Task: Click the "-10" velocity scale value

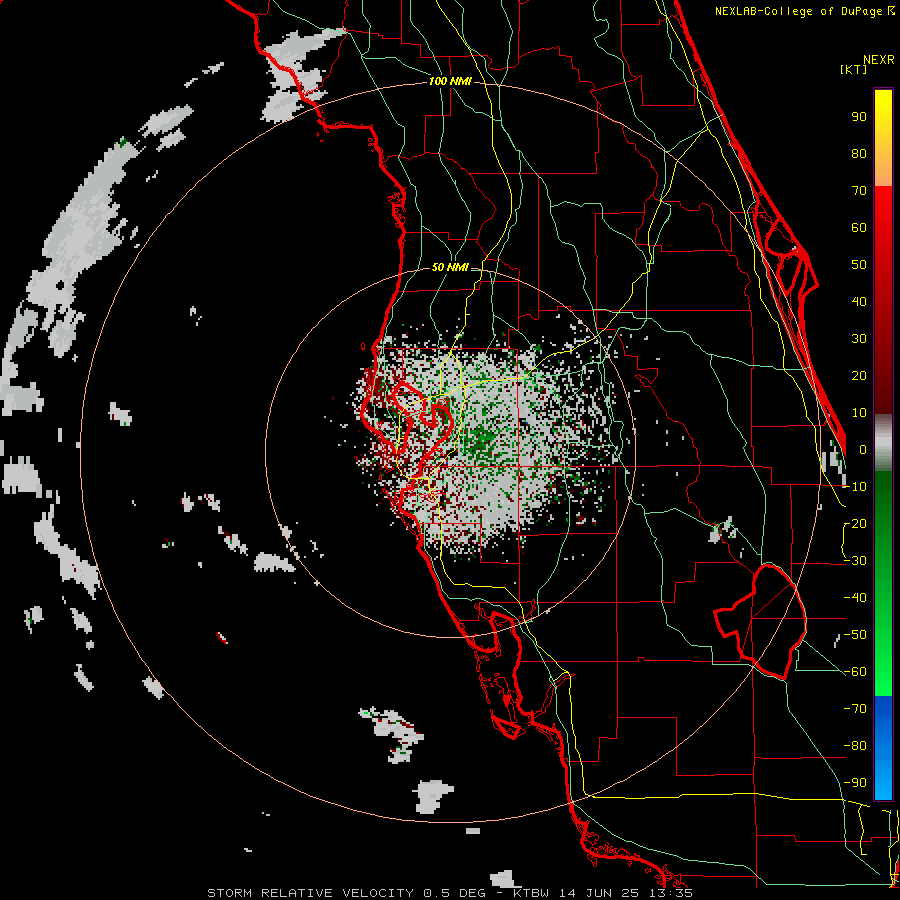Action: coord(855,487)
